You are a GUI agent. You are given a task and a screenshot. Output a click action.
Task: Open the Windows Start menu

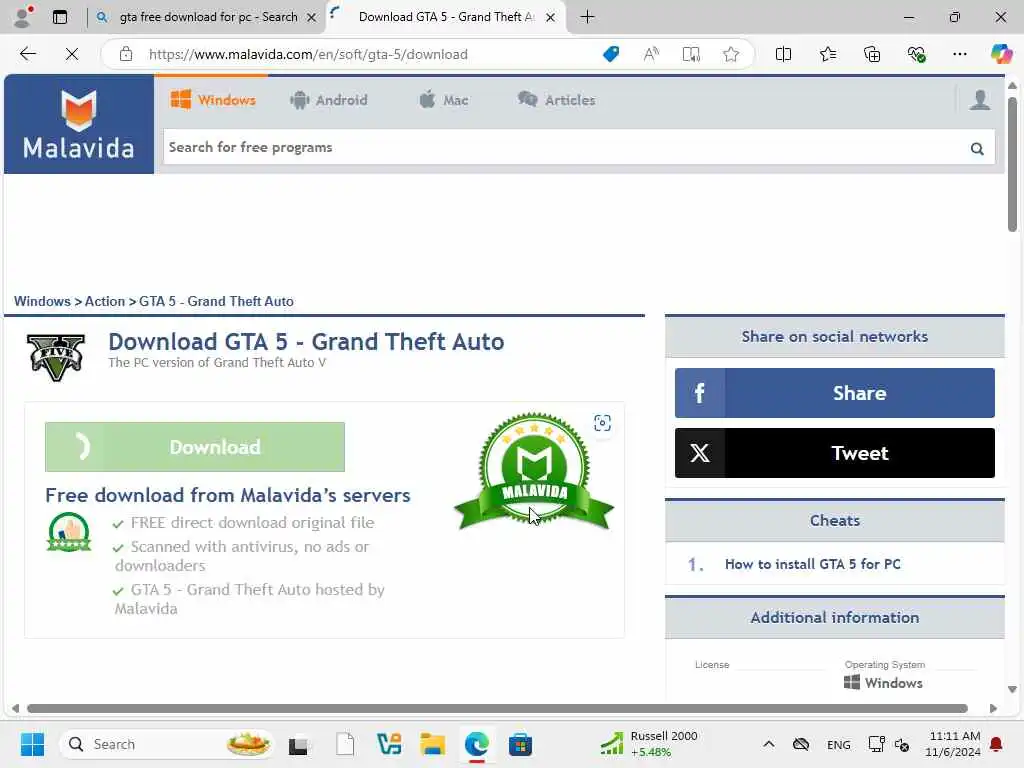(32, 744)
